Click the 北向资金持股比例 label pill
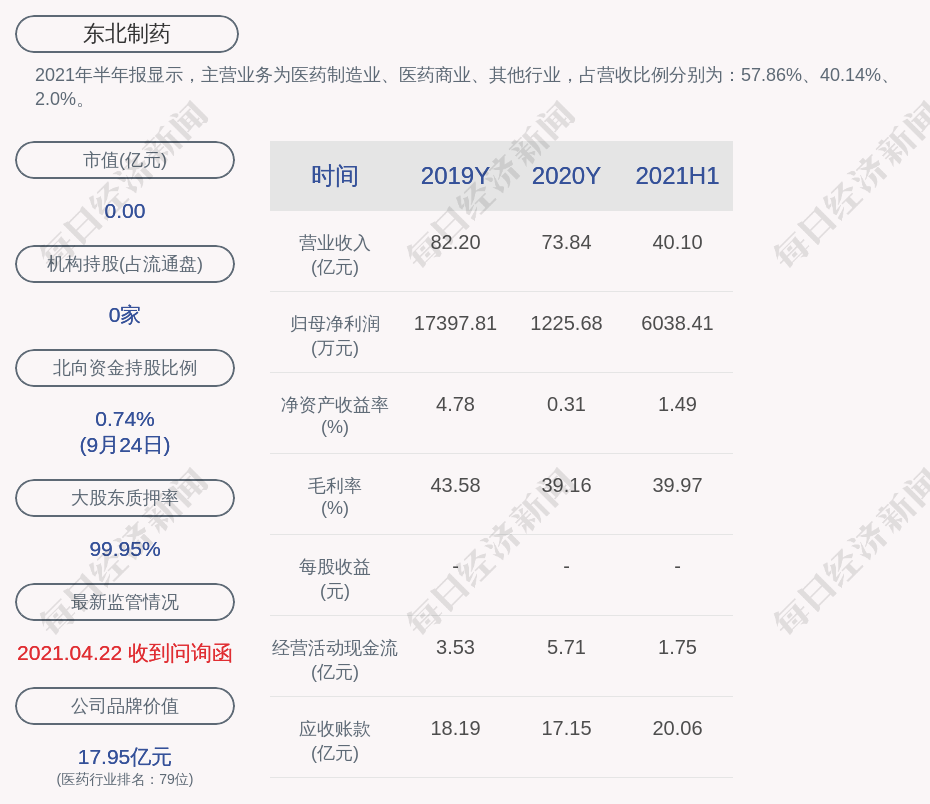This screenshot has width=930, height=804. click(125, 368)
